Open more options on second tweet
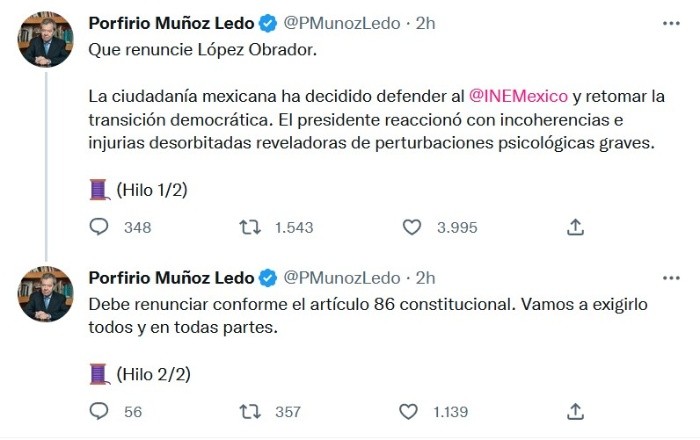Image resolution: width=700 pixels, height=440 pixels. (x=668, y=277)
